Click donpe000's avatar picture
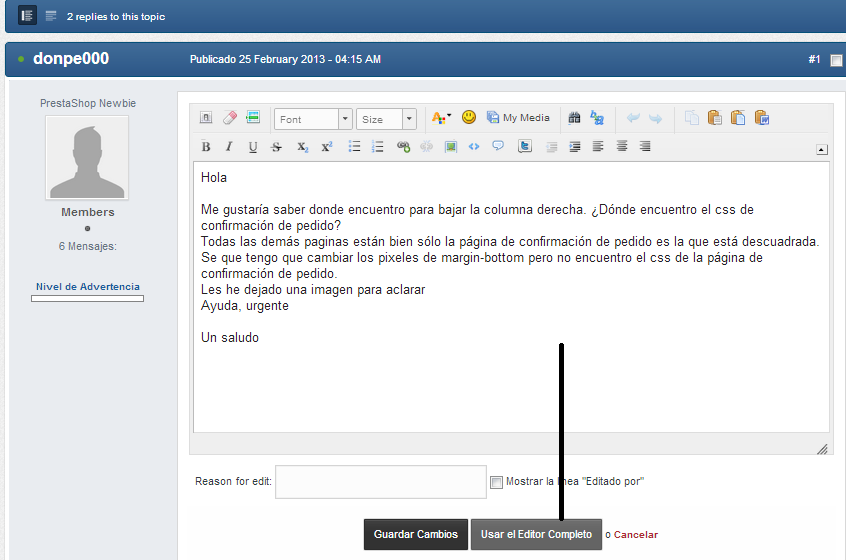Viewport: 846px width, 560px height. click(x=87, y=158)
